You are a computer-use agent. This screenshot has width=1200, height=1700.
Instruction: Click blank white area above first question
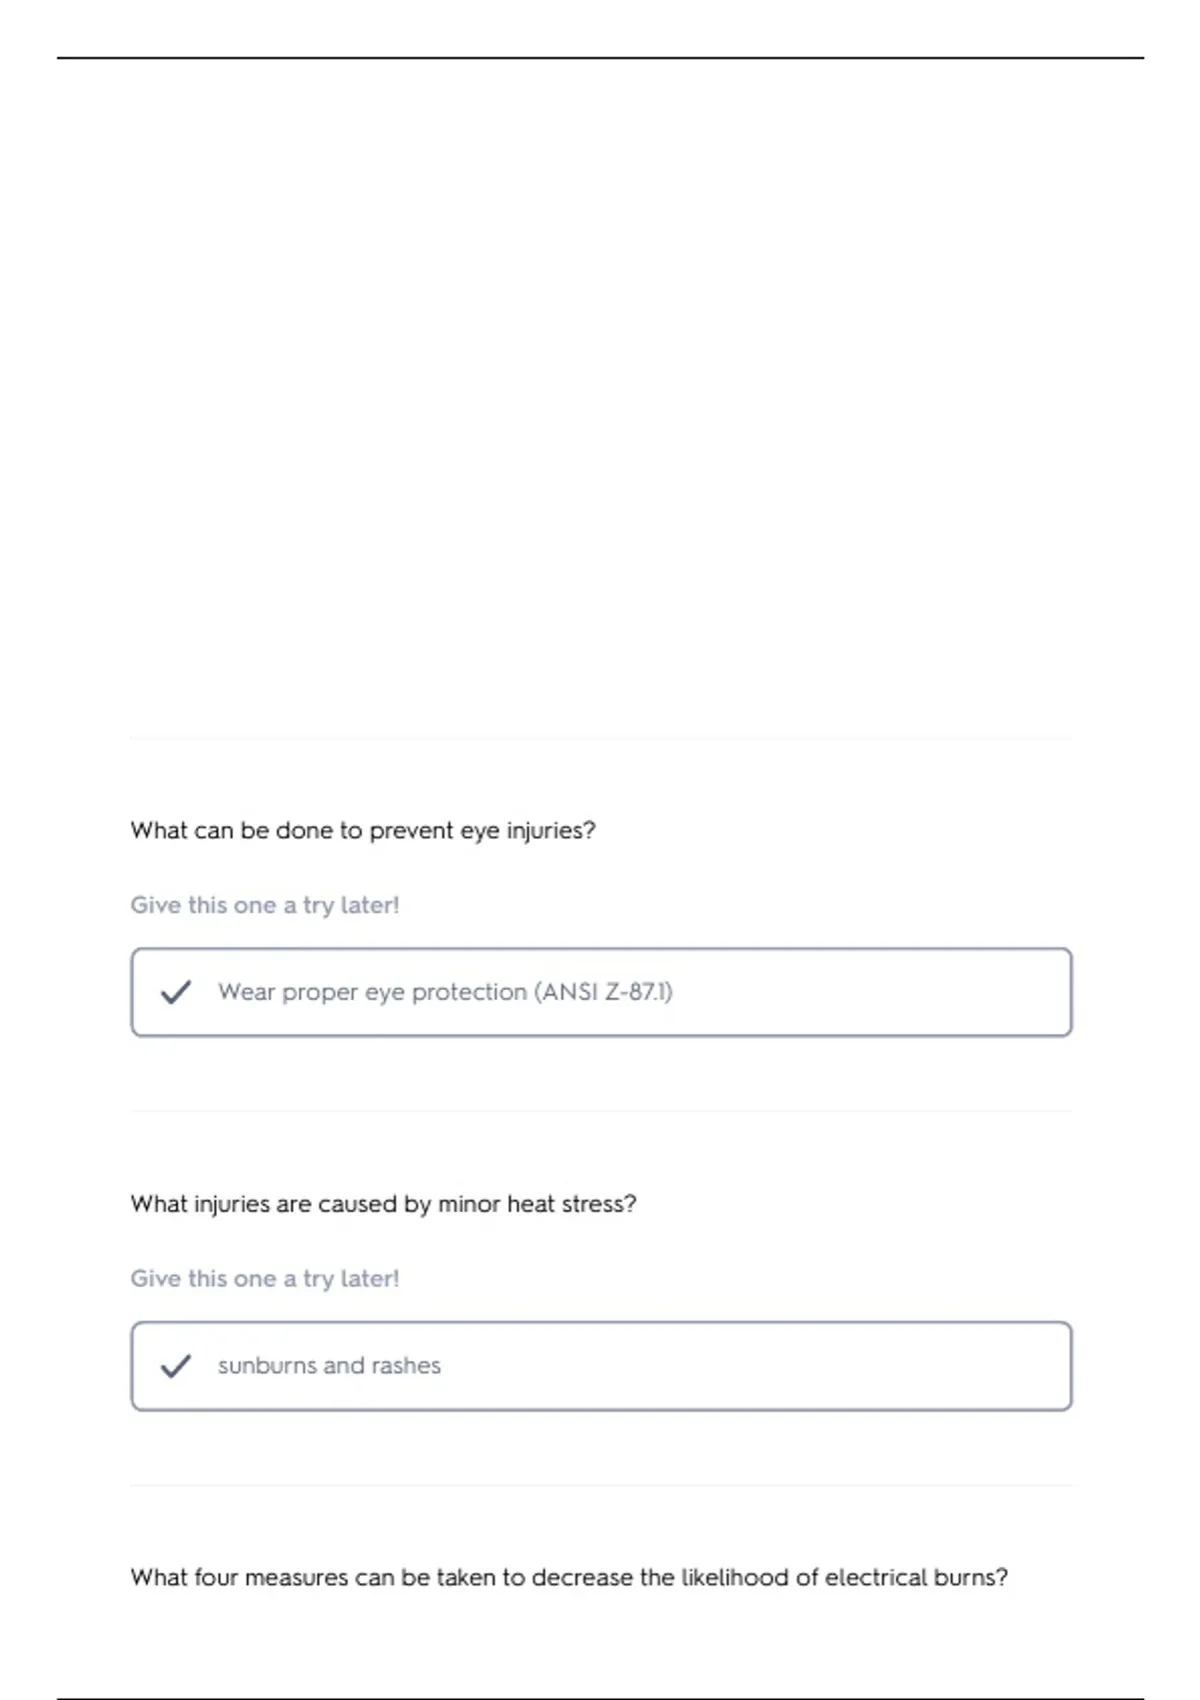point(600,400)
